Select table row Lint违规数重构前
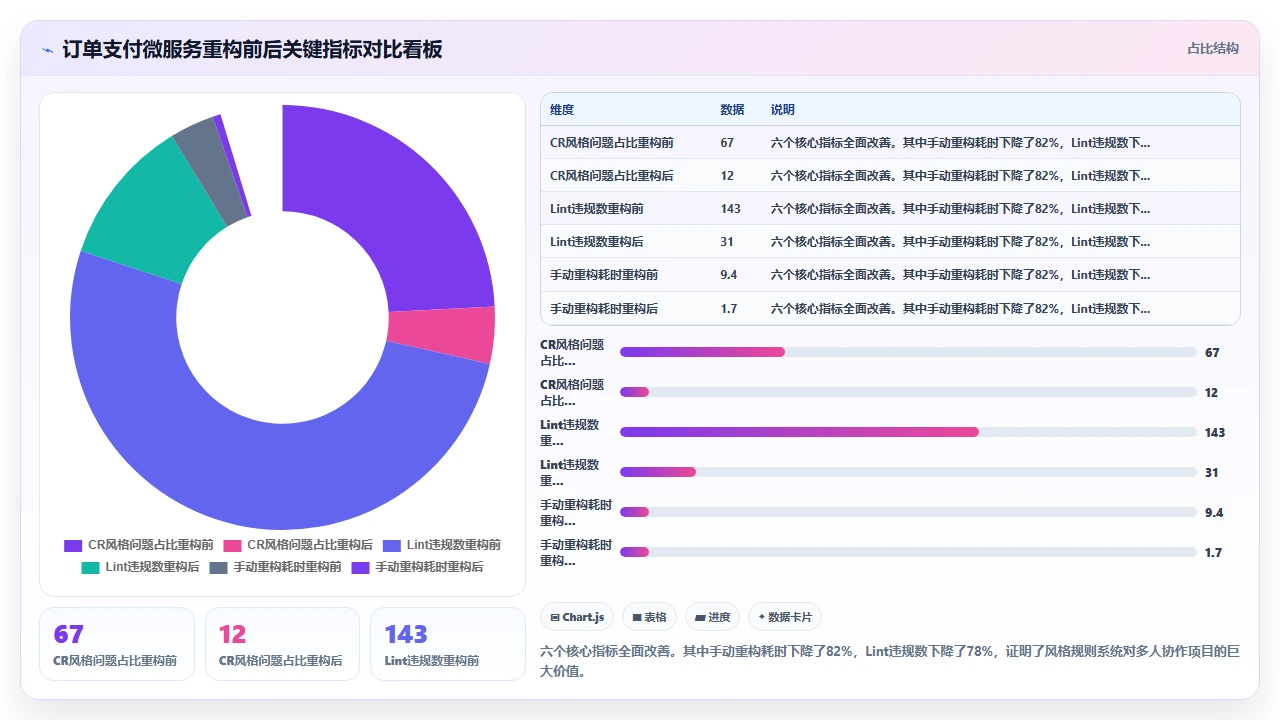This screenshot has height=720, width=1280. click(x=890, y=209)
